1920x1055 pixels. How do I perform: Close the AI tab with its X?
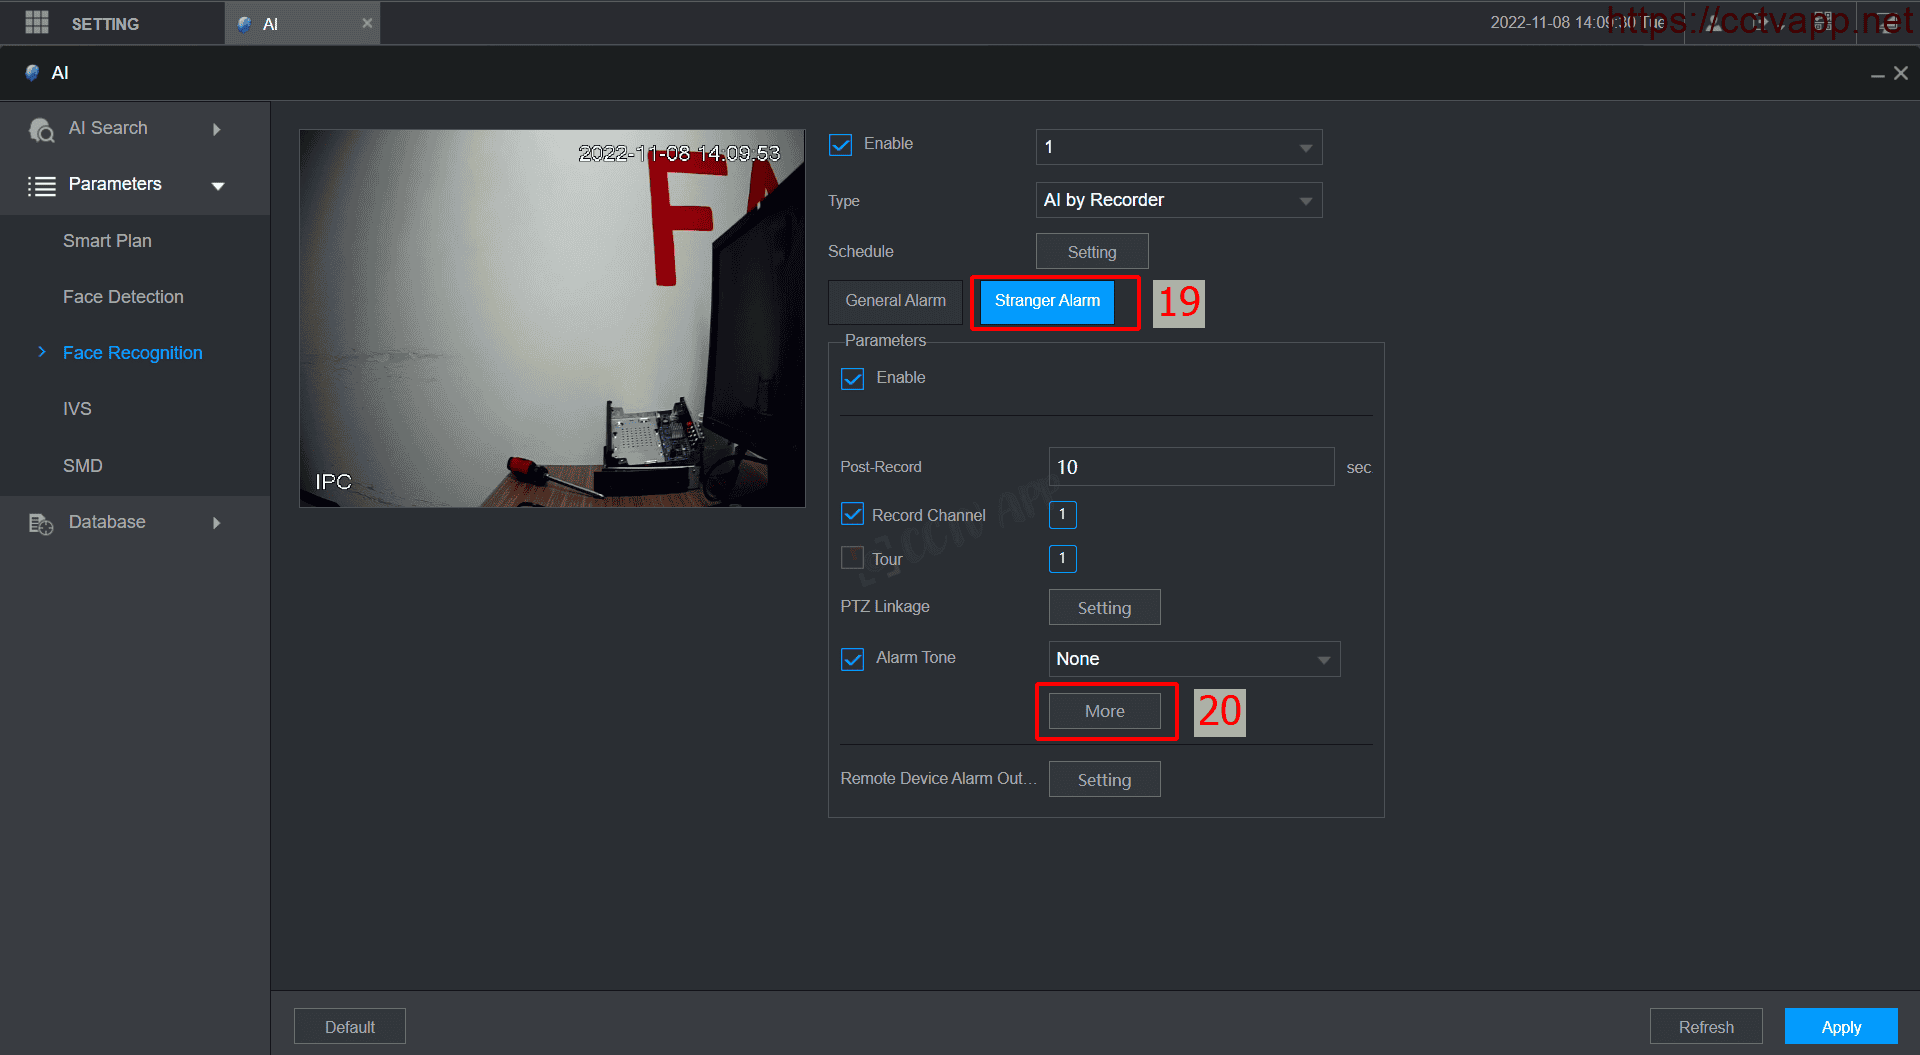[367, 23]
